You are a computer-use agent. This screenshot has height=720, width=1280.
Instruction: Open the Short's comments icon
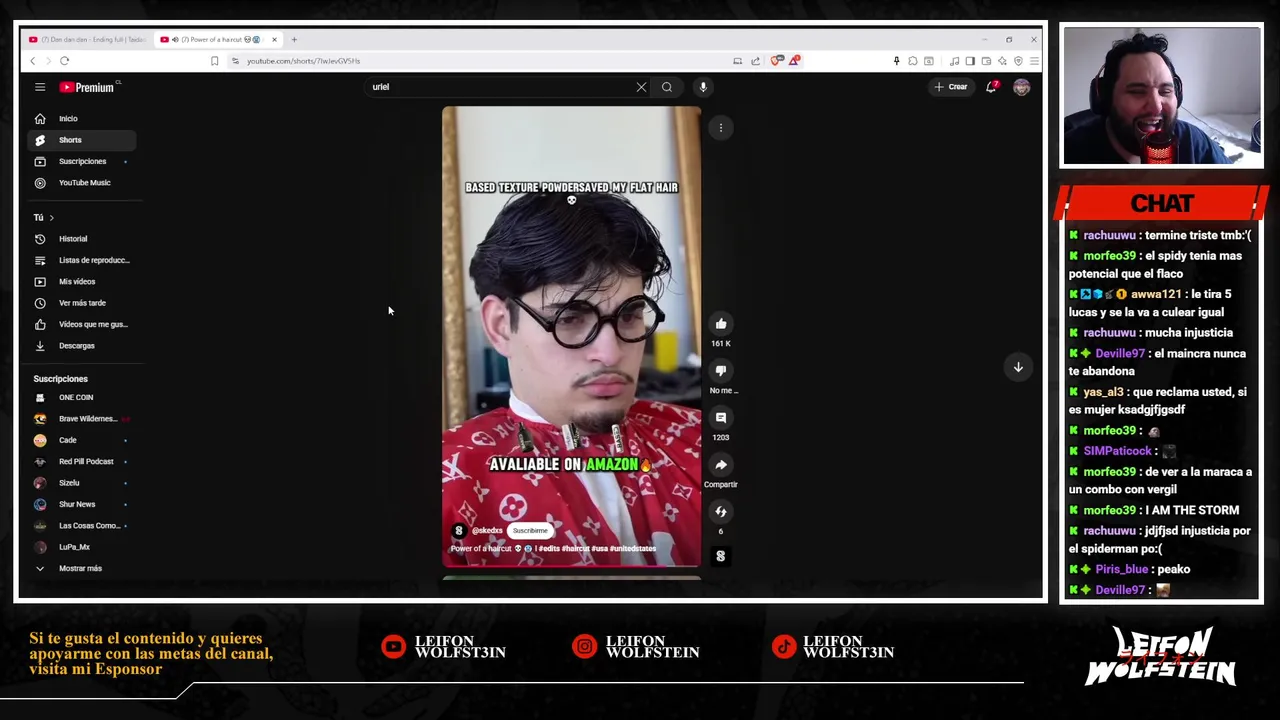[720, 418]
